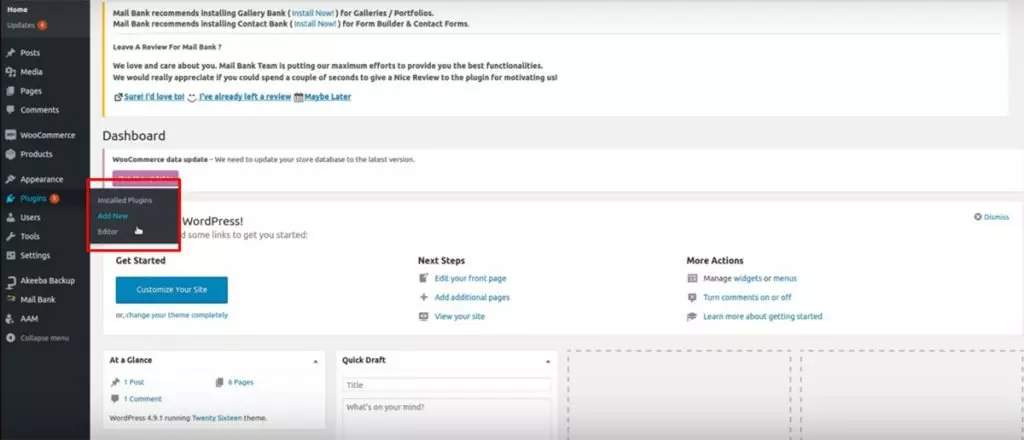1024x440 pixels.
Task: Click the Customize Your Site button
Action: [172, 290]
